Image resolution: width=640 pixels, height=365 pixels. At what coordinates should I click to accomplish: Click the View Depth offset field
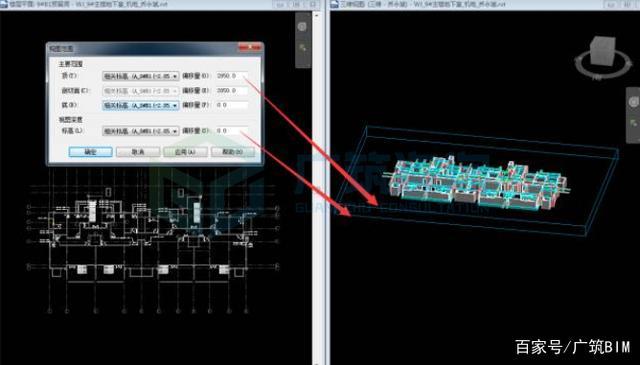(x=232, y=131)
